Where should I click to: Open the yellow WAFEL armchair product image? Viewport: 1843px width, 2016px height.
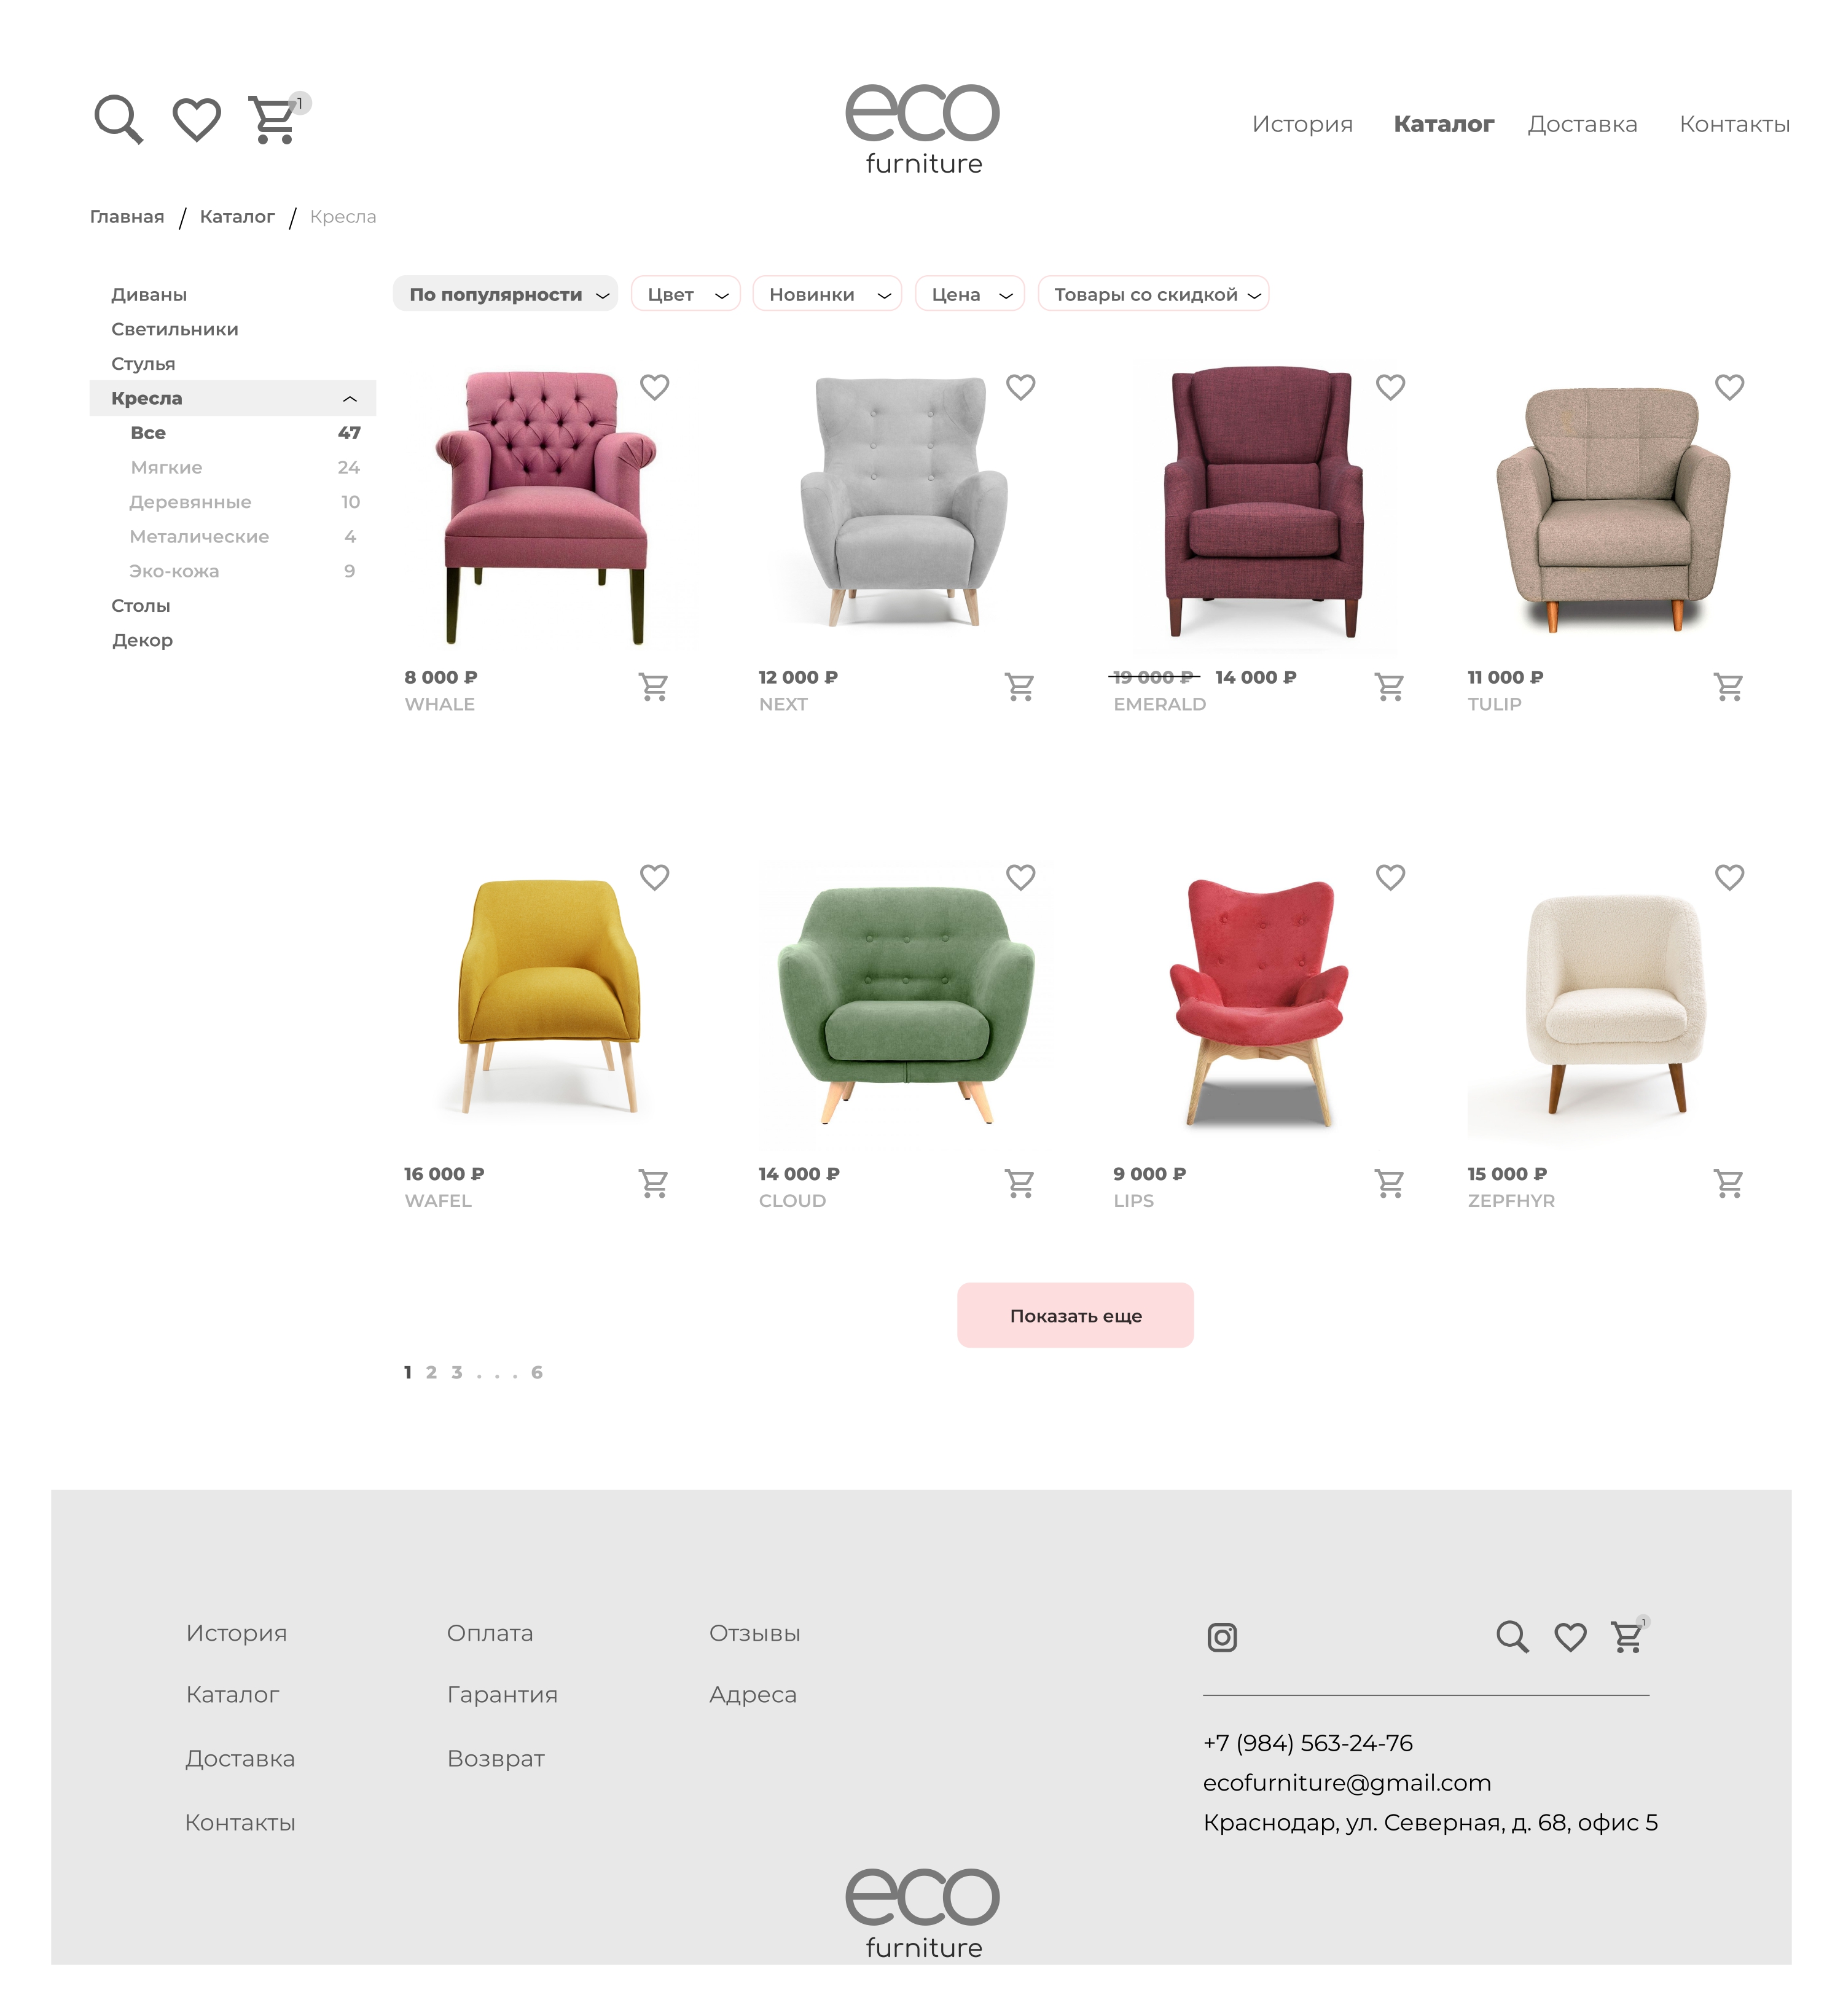coord(548,995)
